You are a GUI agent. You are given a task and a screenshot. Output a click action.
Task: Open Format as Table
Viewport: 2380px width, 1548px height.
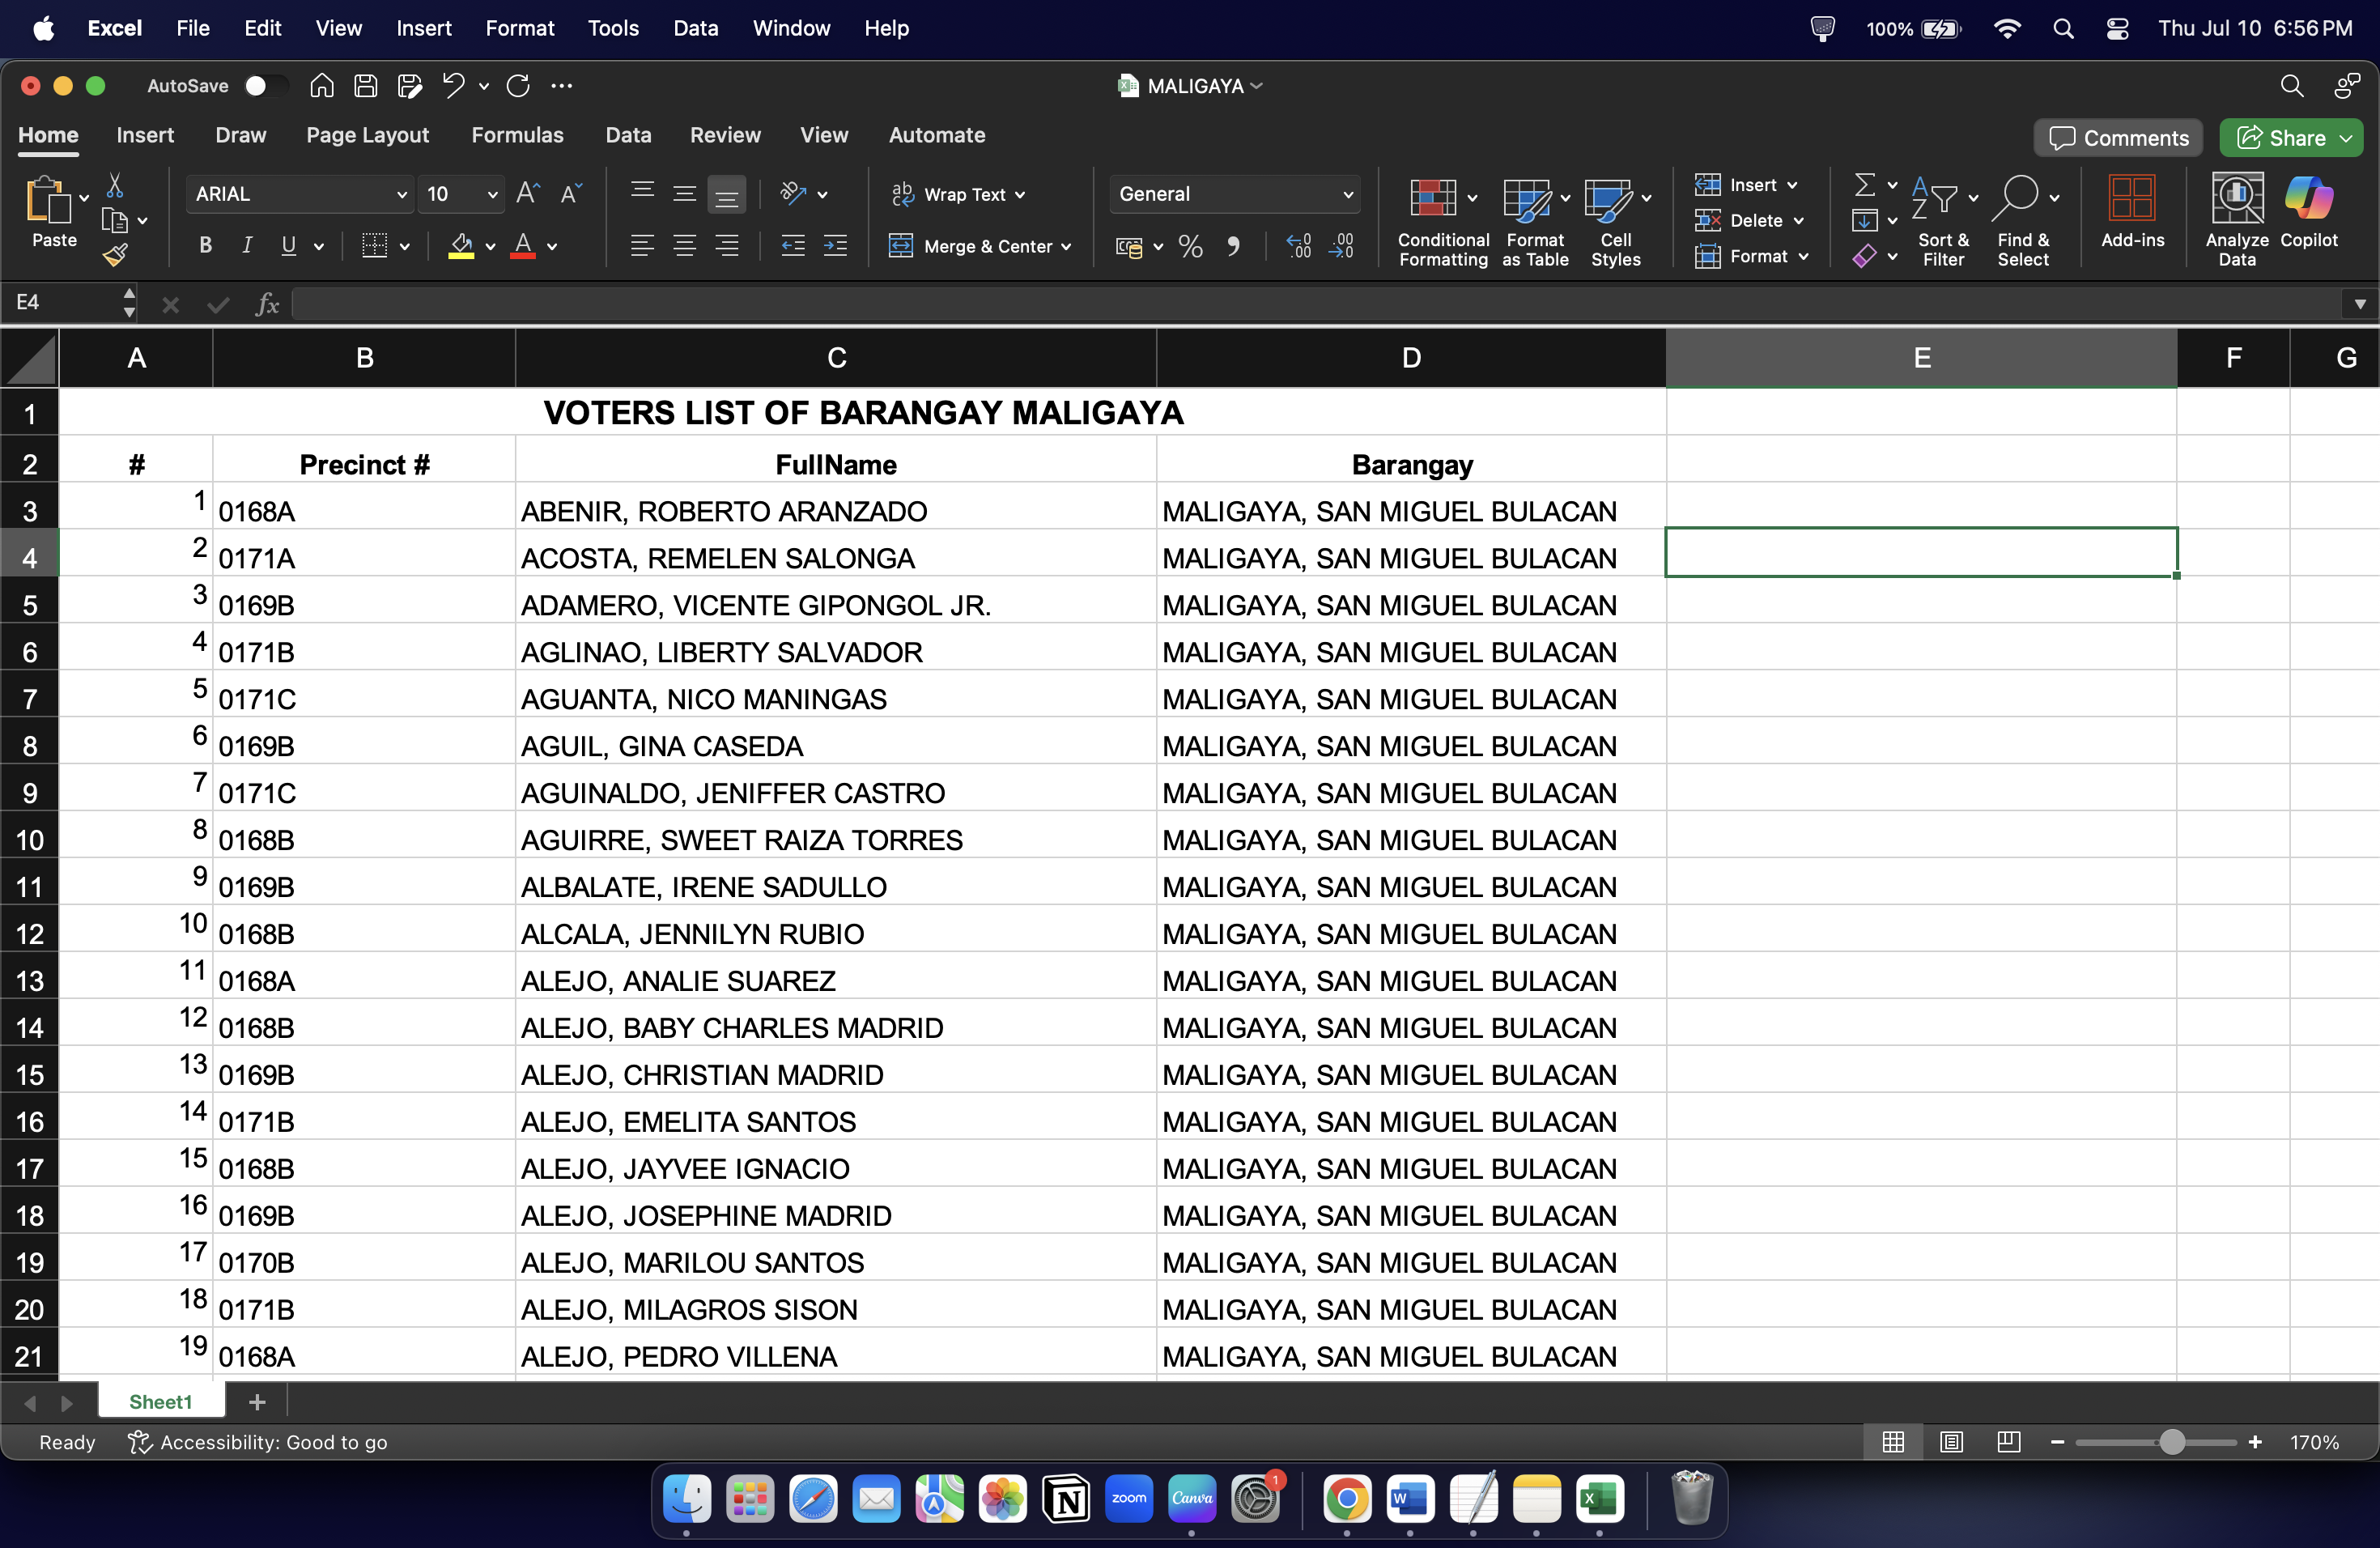click(1535, 221)
